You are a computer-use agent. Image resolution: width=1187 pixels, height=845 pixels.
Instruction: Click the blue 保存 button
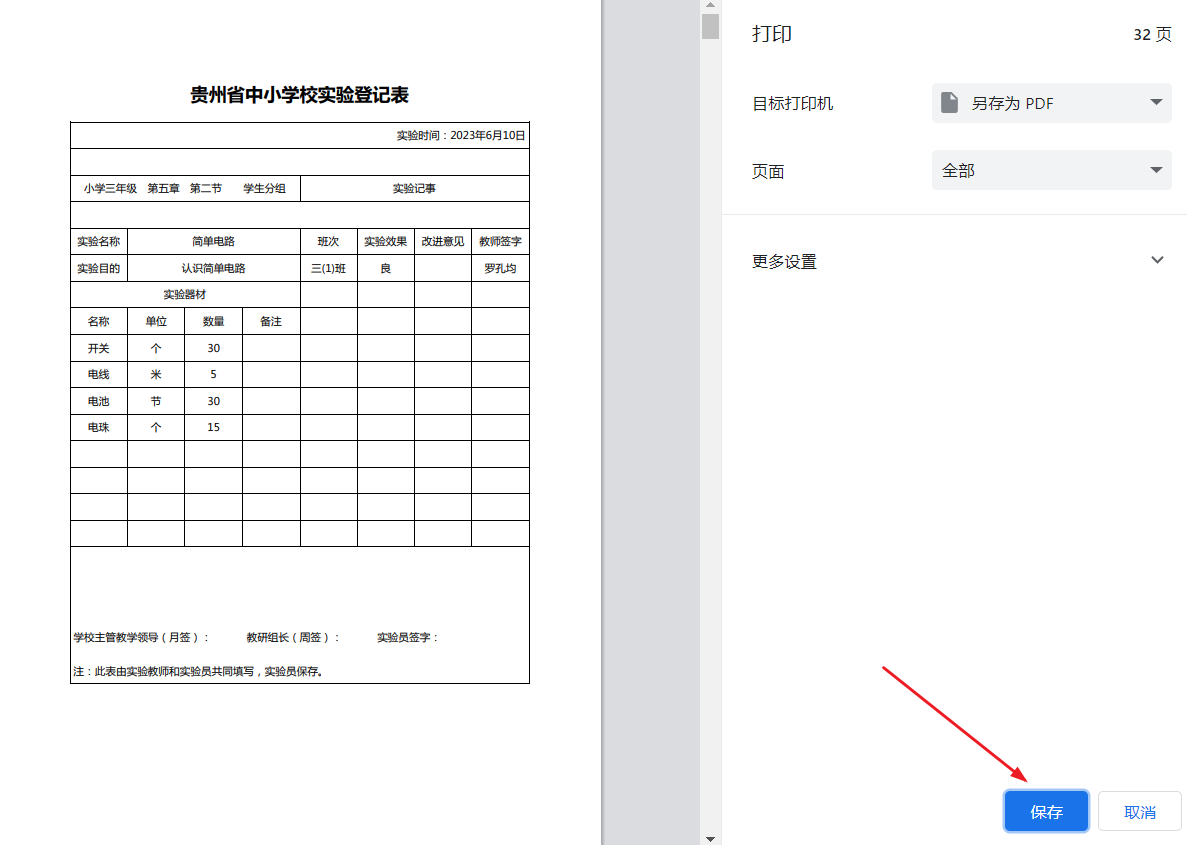click(1046, 811)
